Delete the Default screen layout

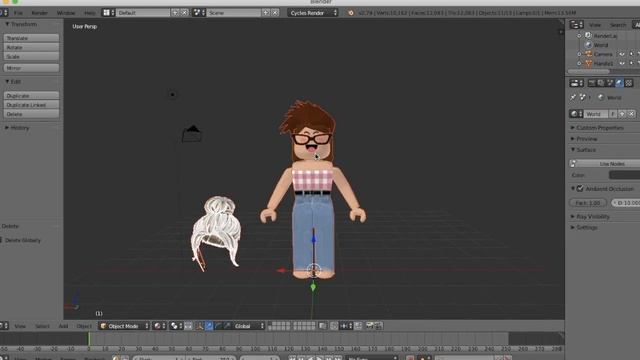point(184,13)
